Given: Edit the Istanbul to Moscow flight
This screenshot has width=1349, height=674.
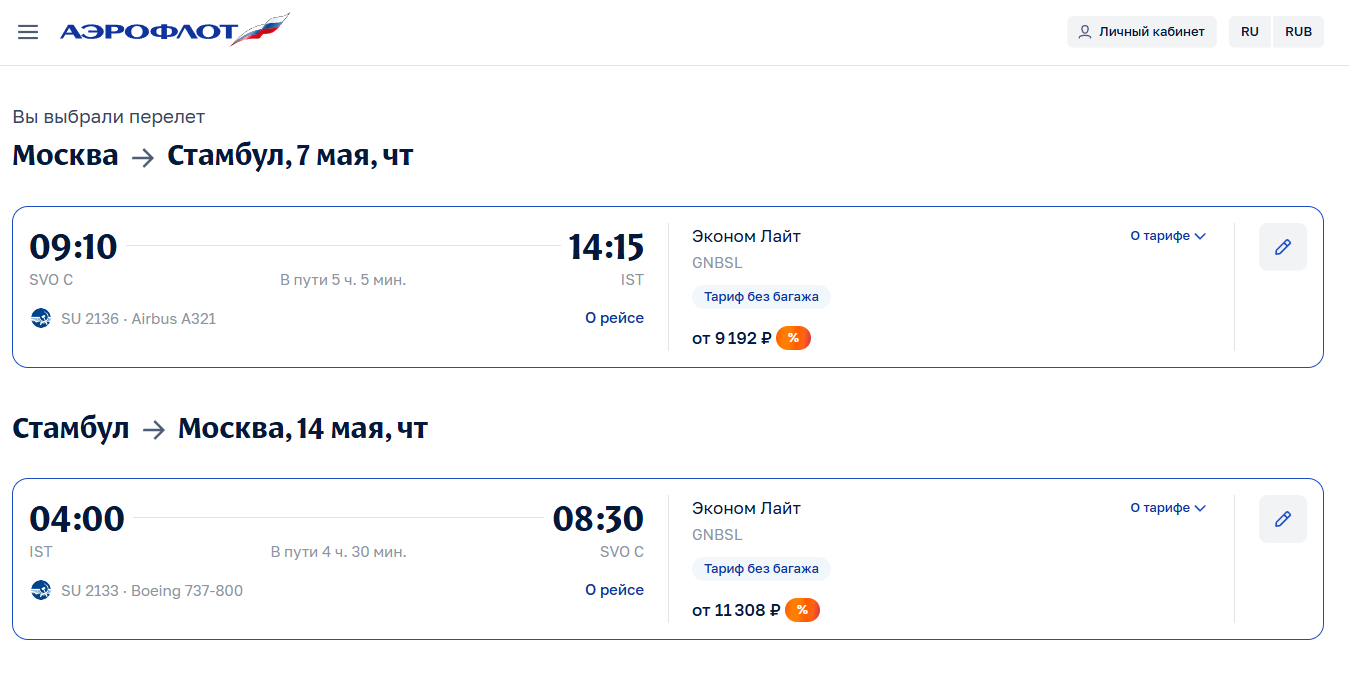Looking at the screenshot, I should pyautogui.click(x=1282, y=519).
